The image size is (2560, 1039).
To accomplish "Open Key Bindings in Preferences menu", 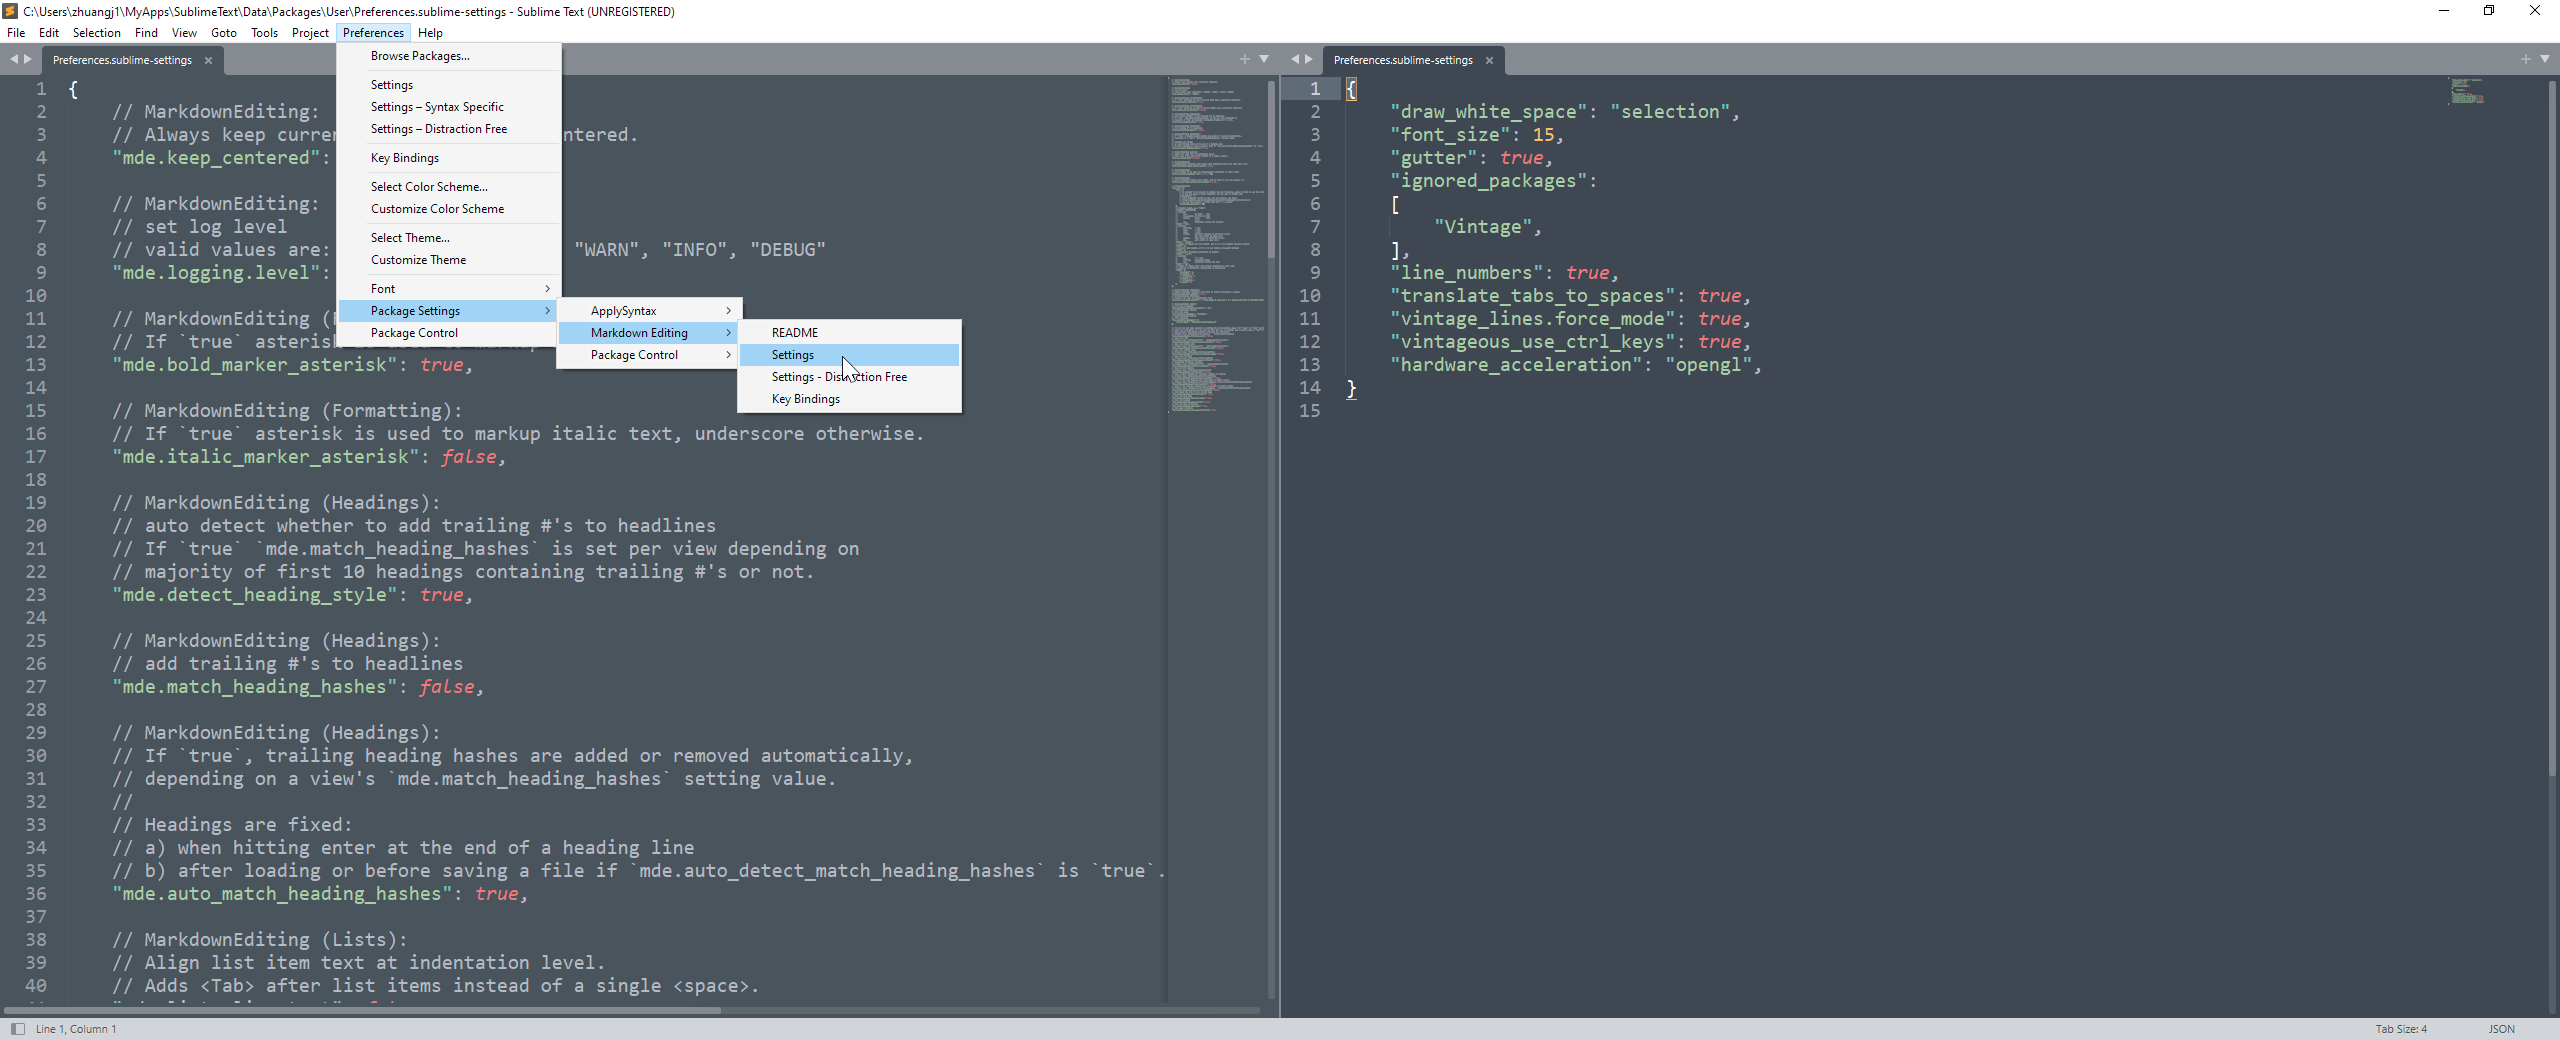I will (448, 158).
